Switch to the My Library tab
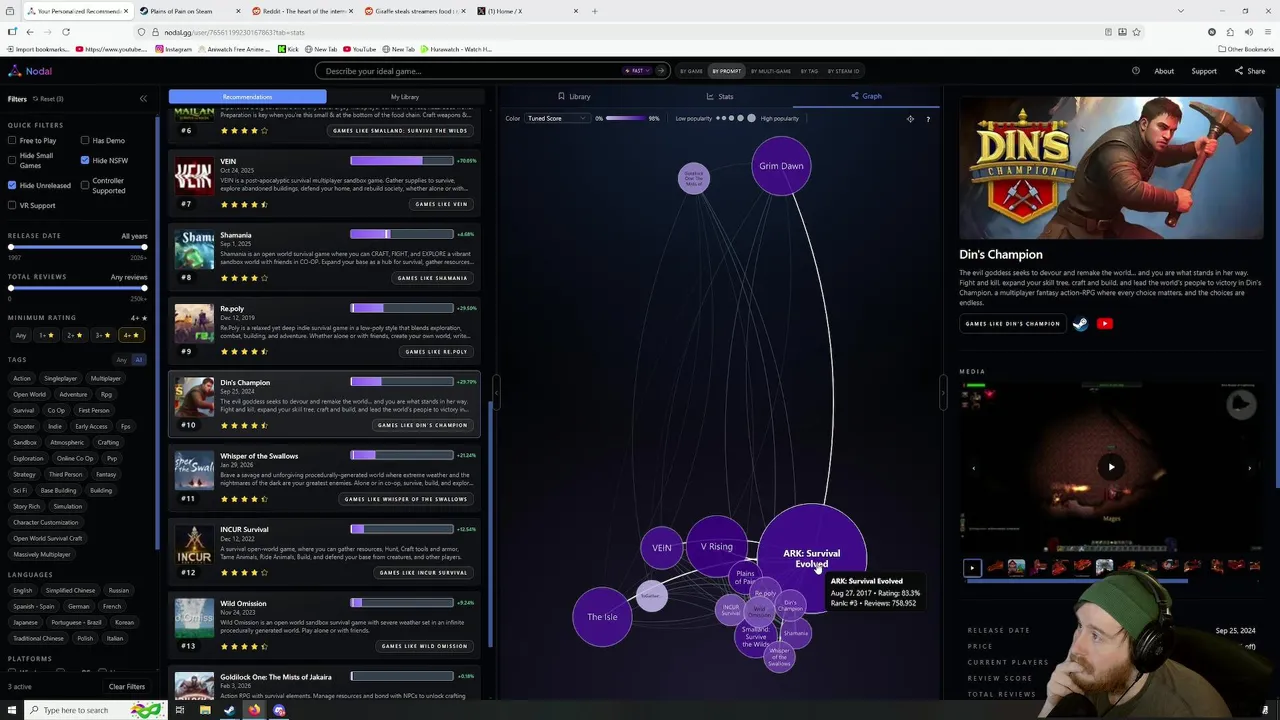This screenshot has width=1280, height=720. coord(405,97)
